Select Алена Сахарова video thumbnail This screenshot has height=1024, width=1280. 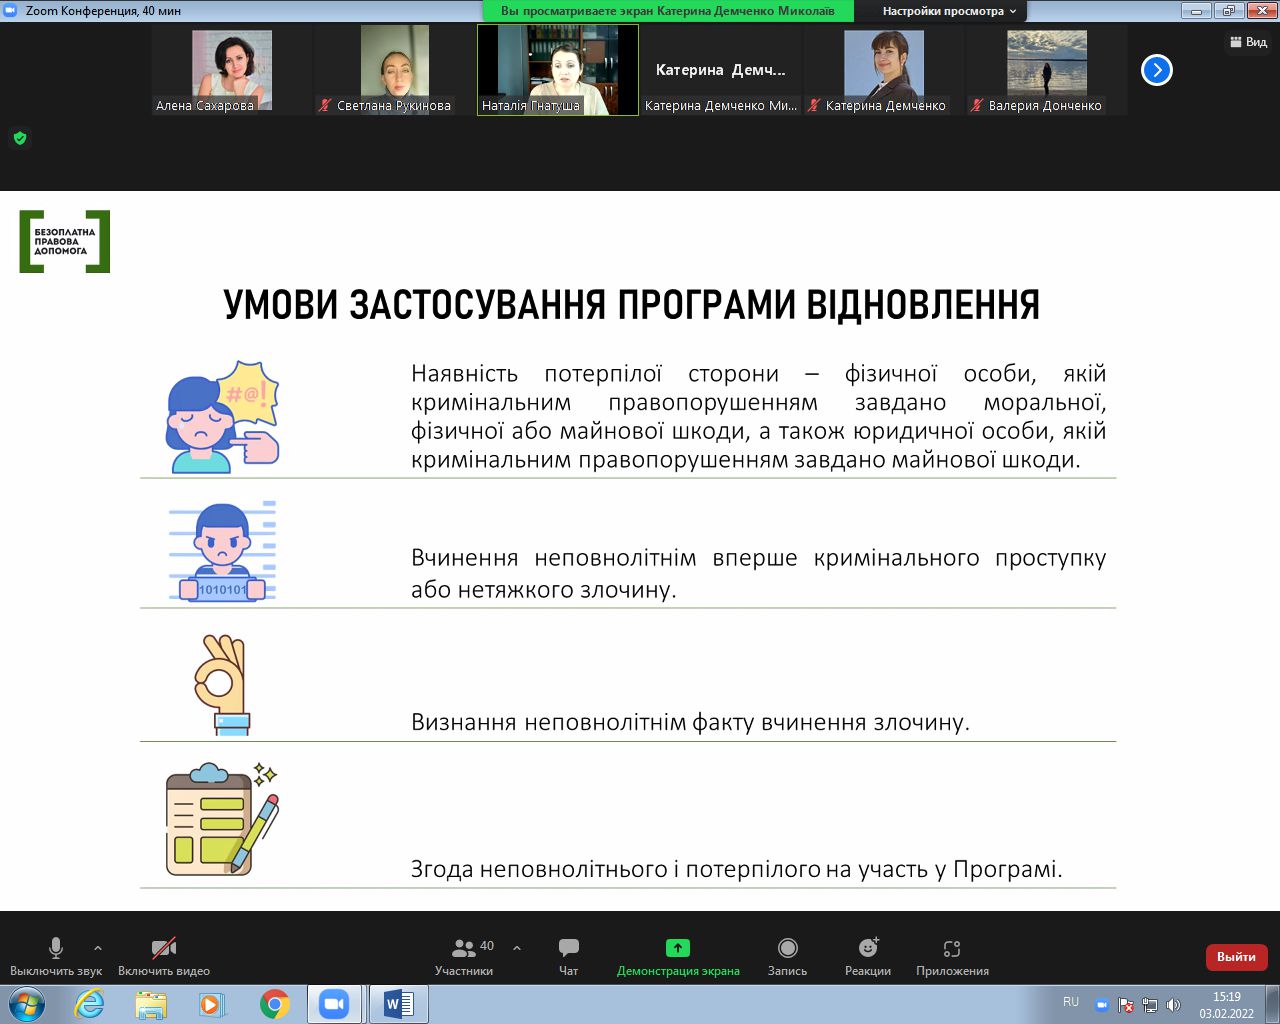coord(232,70)
